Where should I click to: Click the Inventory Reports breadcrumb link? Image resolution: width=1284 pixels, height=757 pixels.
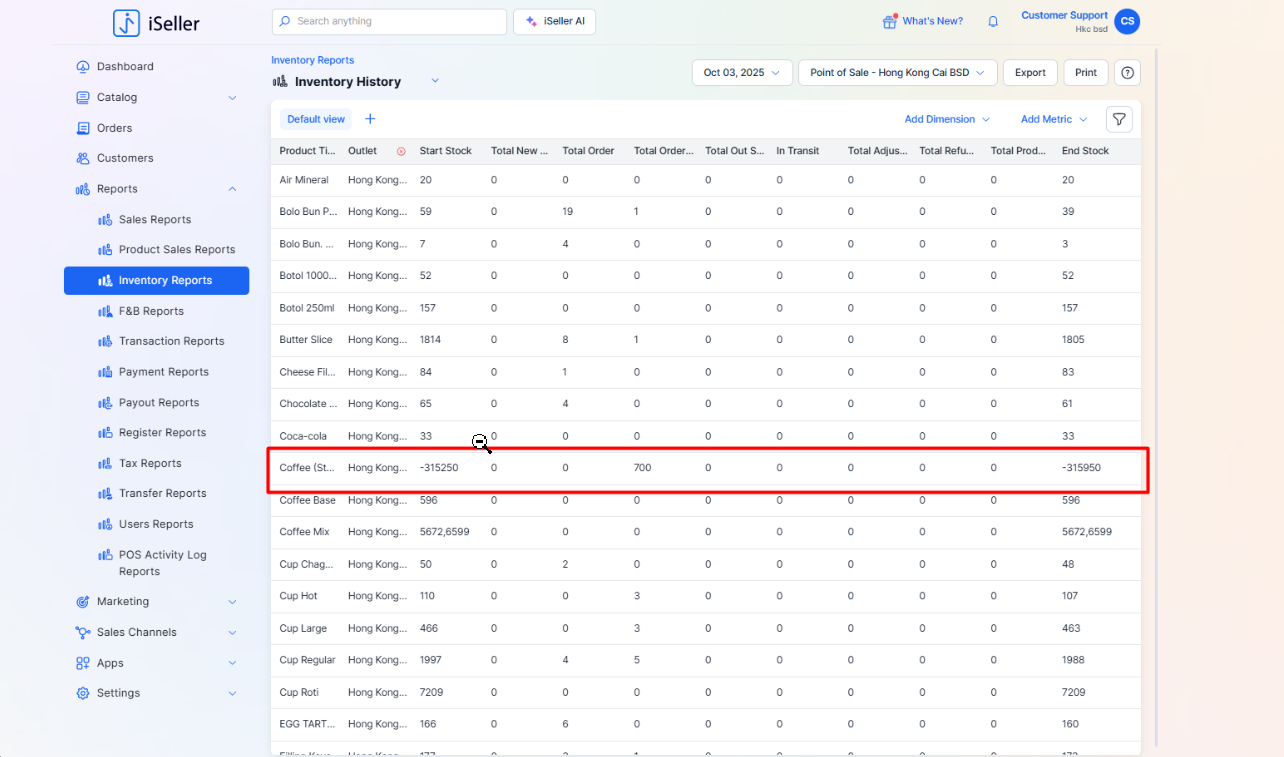click(x=312, y=60)
